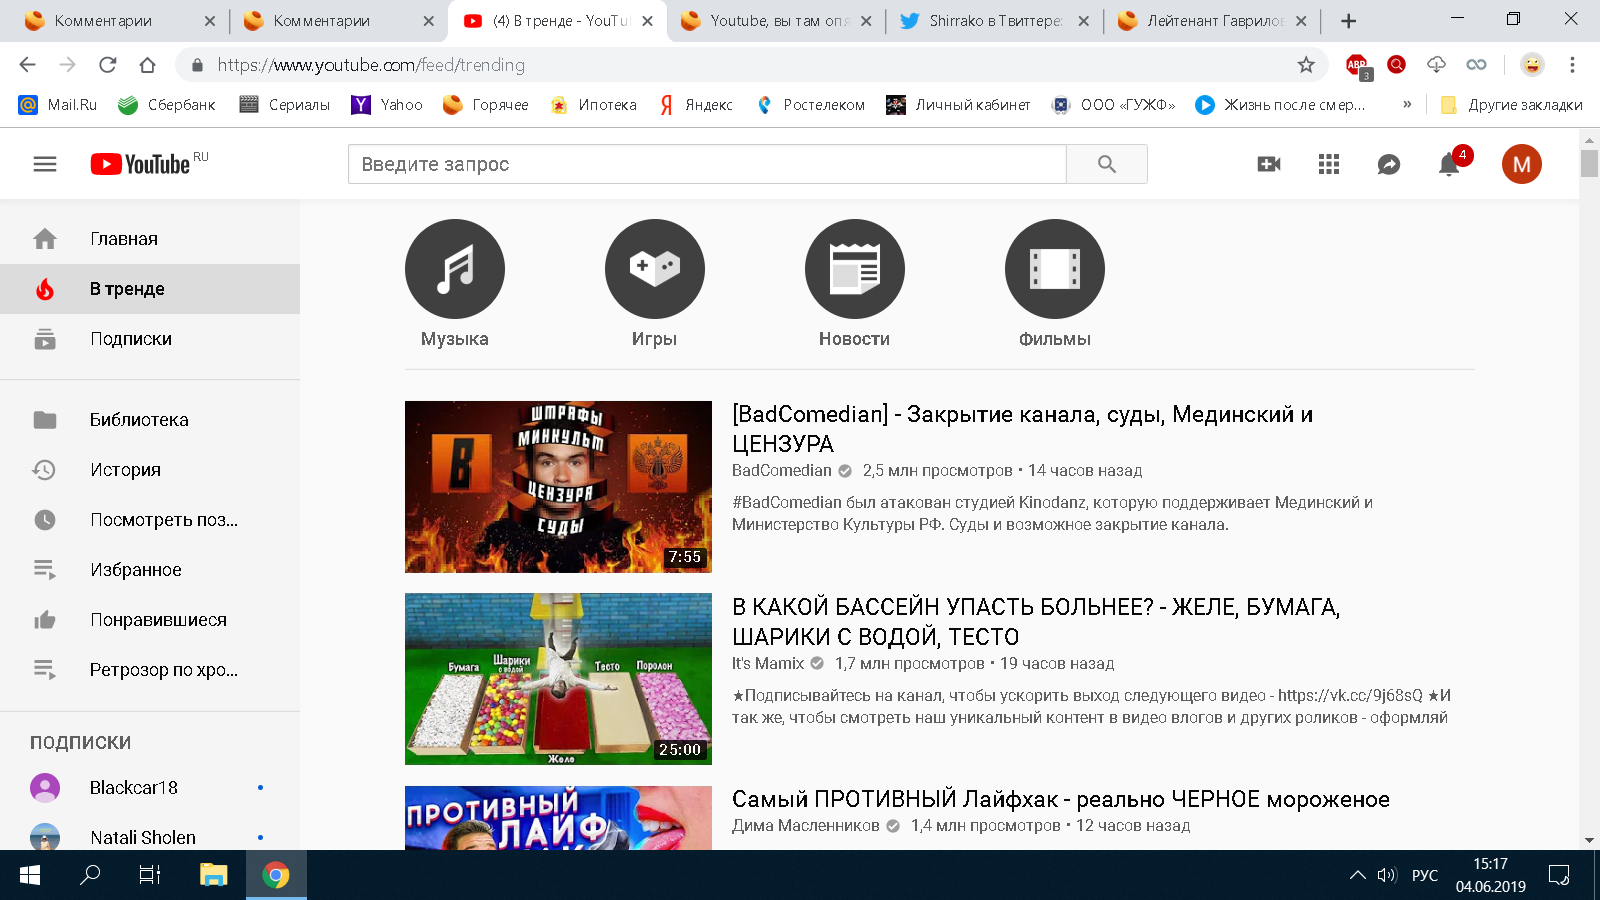Open the BadComedian video title link
Screen dimensions: 1600x900
pyautogui.click(x=1021, y=428)
